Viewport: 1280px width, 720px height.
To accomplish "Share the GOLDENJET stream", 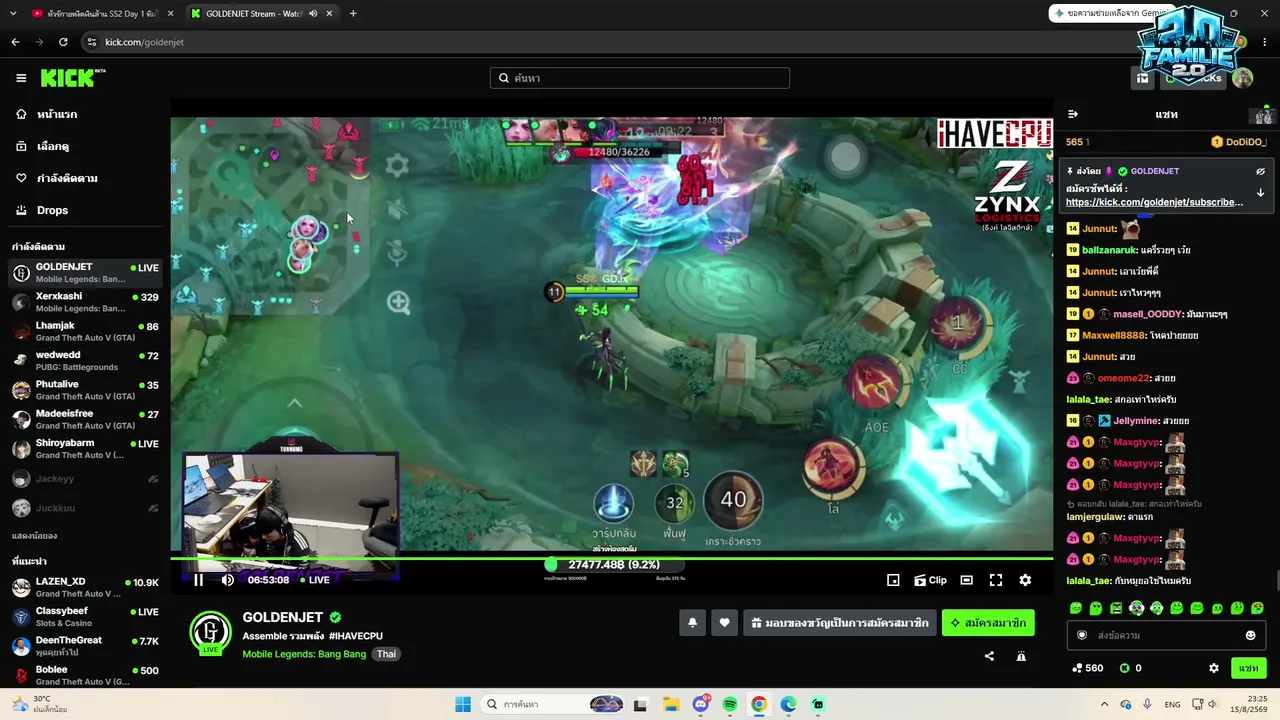I will 989,656.
